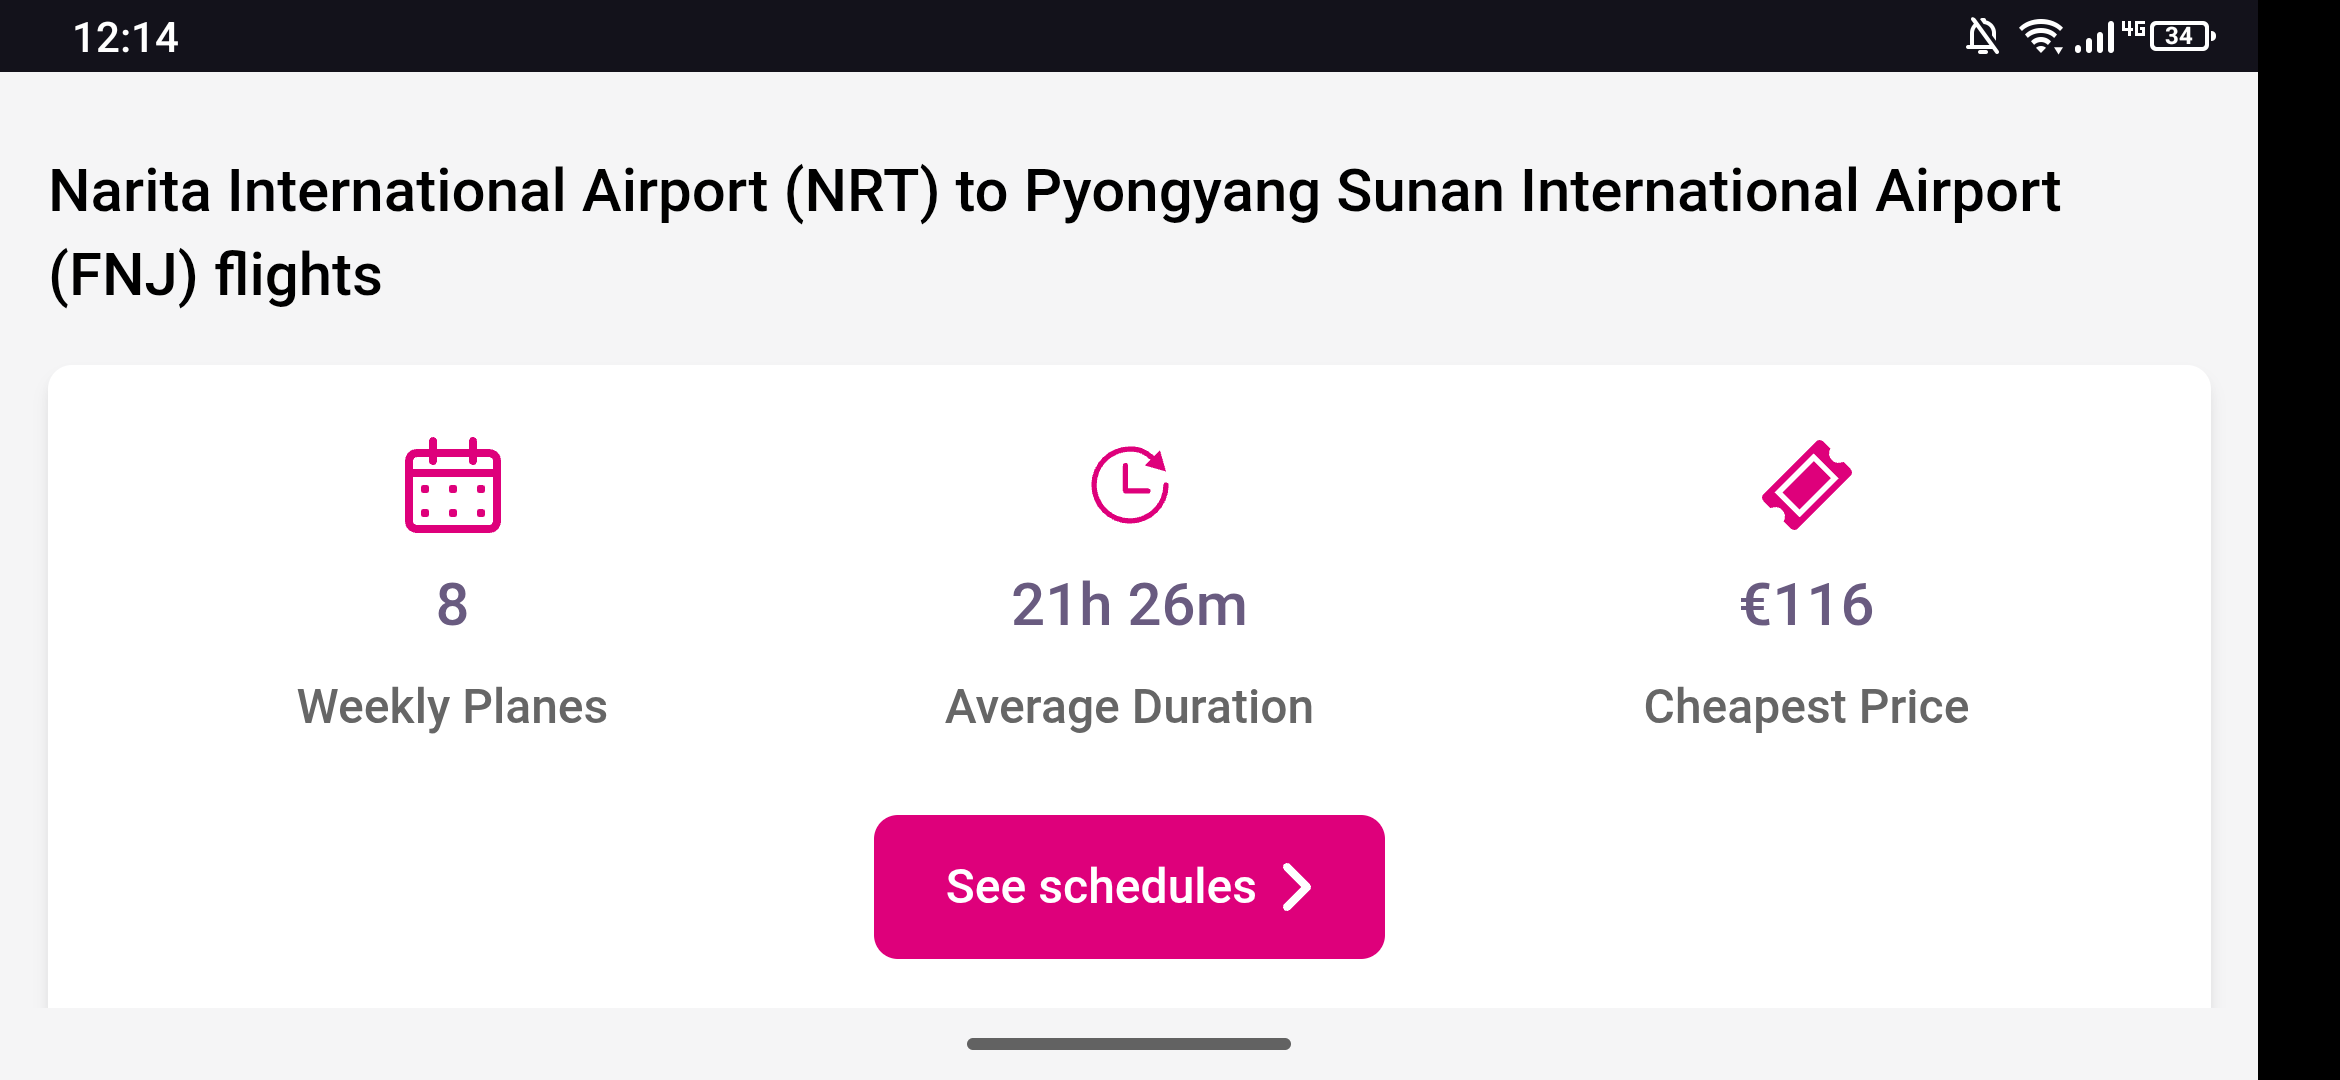Screen dimensions: 2340x1080
Task: Tap the cellular signal bars icon
Action: (2096, 38)
